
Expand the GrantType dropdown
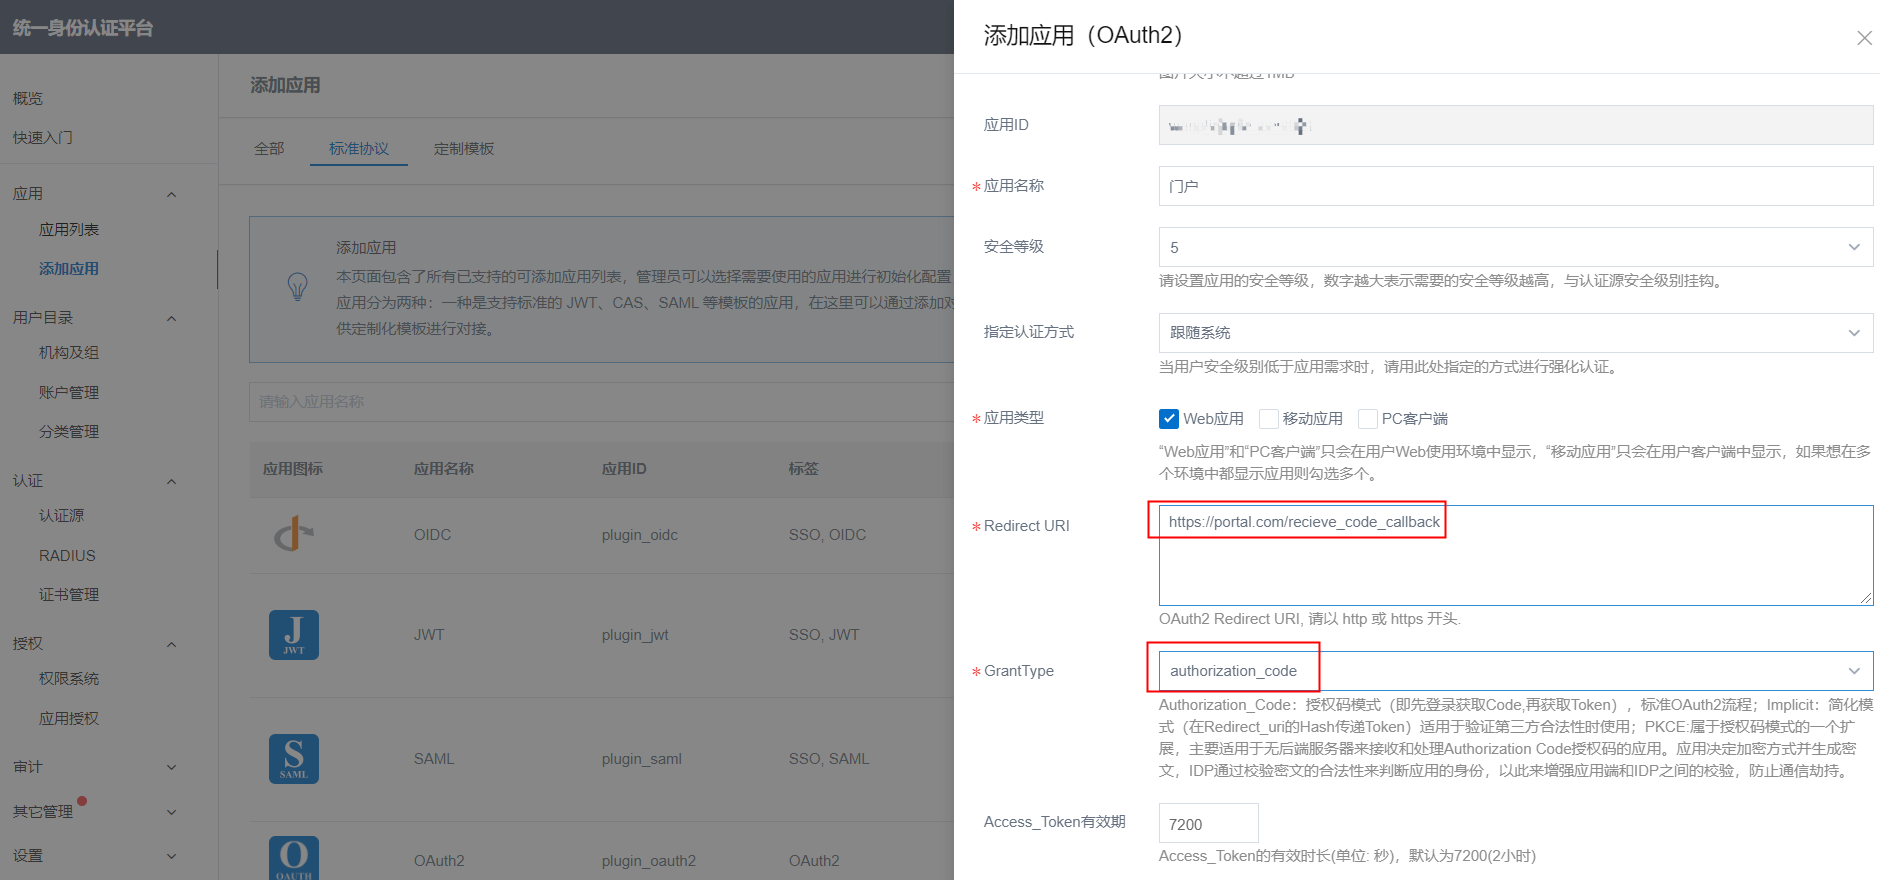(1515, 671)
